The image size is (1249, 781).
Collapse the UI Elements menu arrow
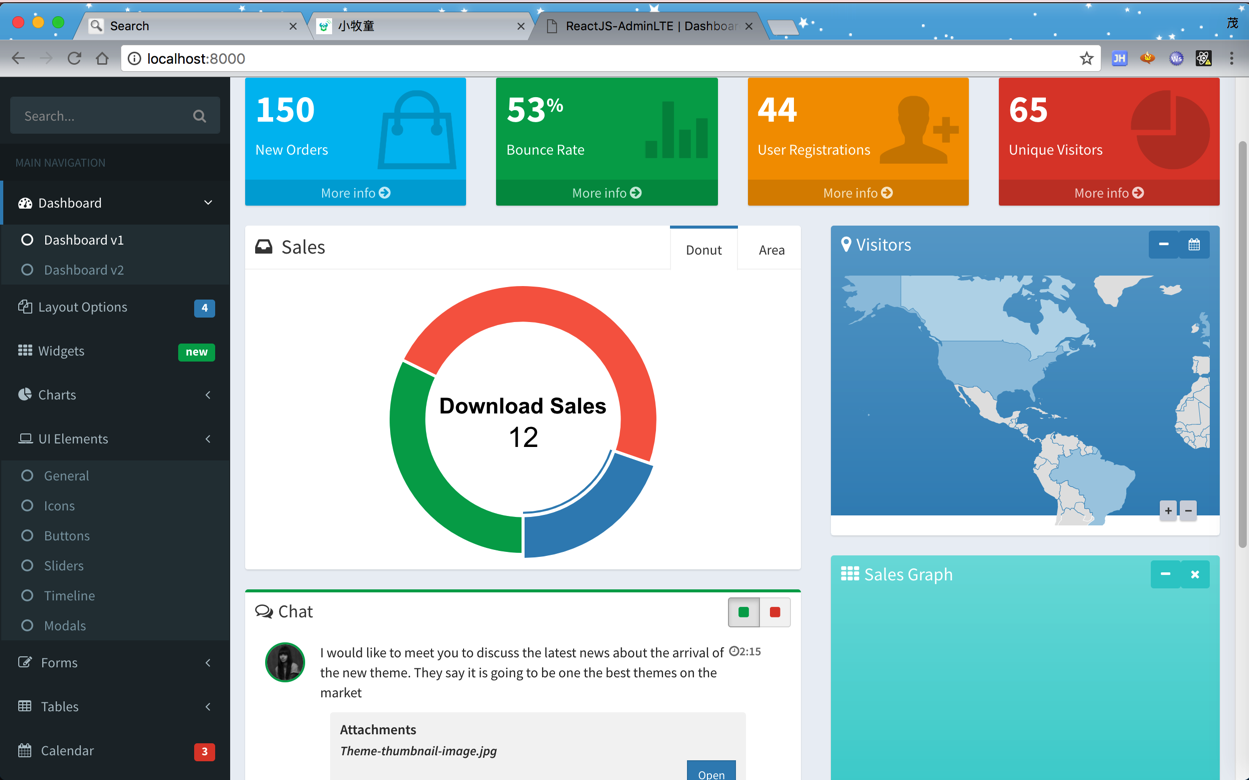(x=208, y=439)
